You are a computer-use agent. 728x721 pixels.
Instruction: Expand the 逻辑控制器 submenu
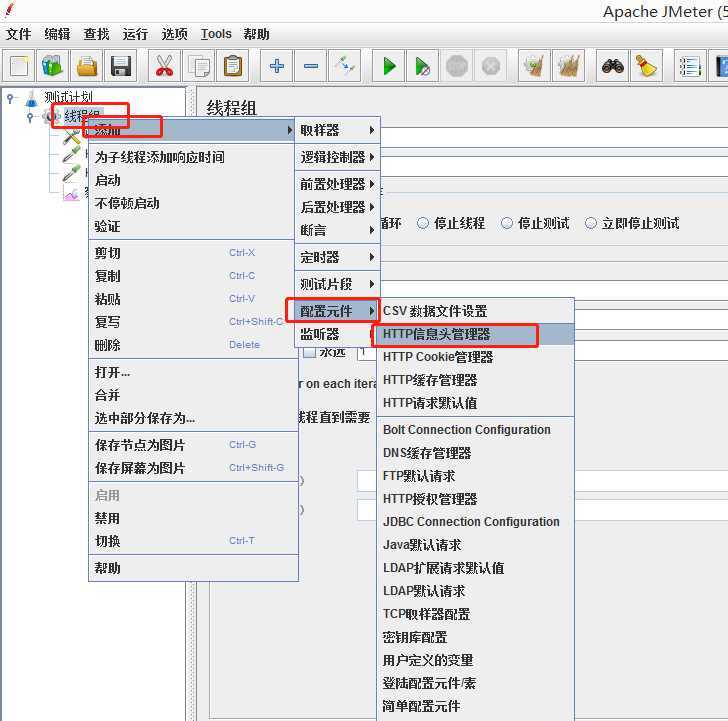pyautogui.click(x=338, y=157)
